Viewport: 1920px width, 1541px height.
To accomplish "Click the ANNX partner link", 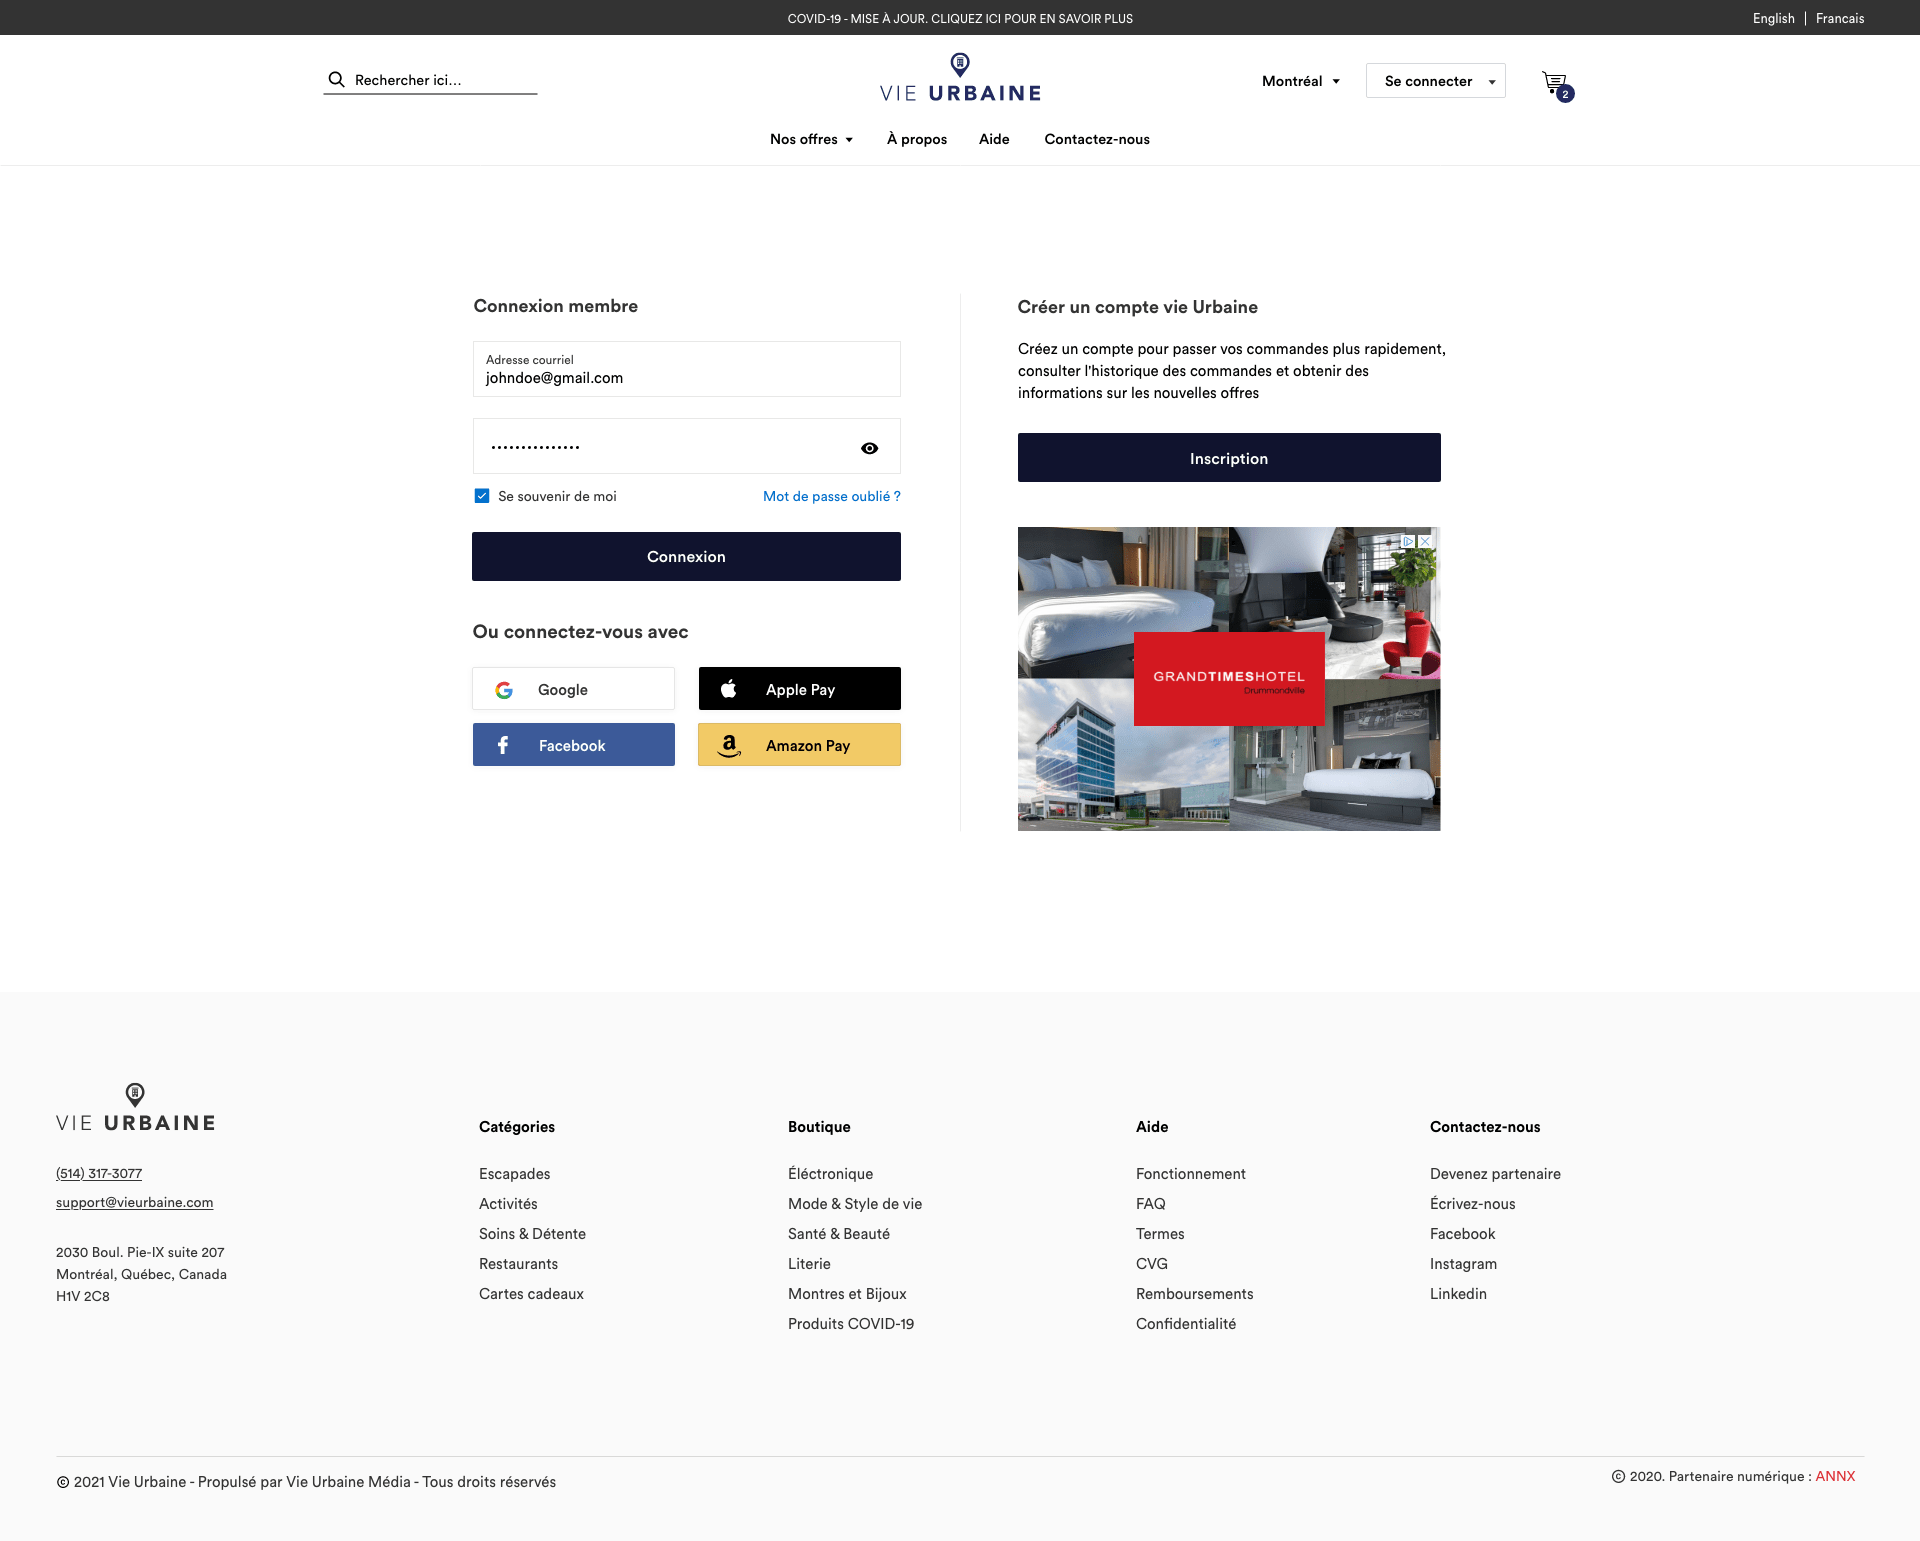I will coord(1835,1476).
